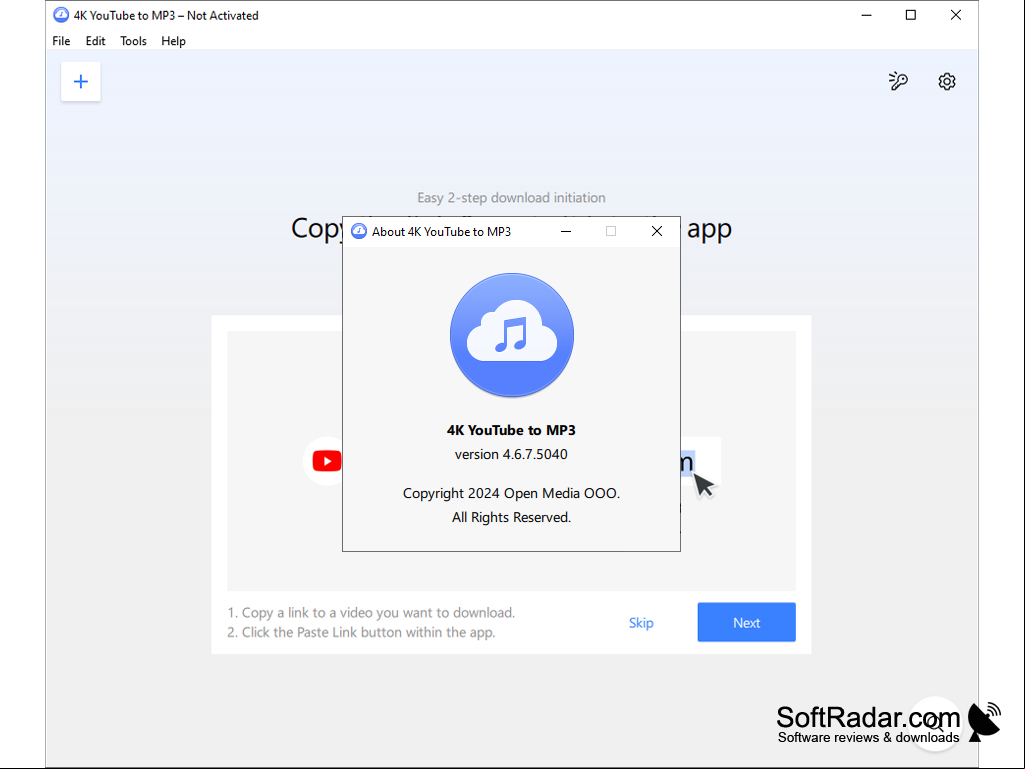1025x769 pixels.
Task: Open the File menu
Action: point(61,41)
